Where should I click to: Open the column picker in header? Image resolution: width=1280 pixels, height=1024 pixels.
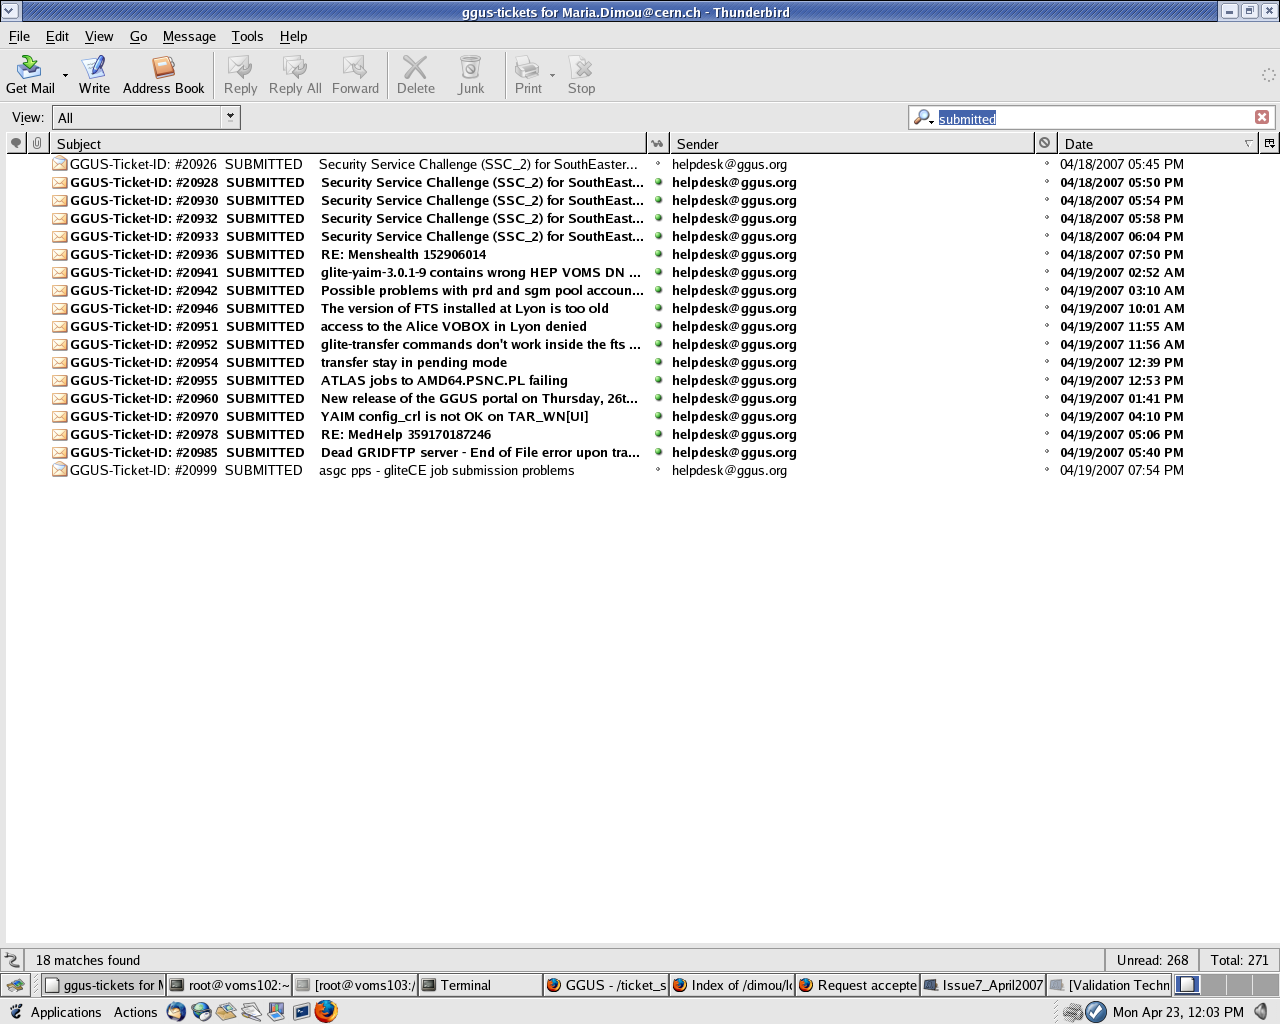[1269, 143]
